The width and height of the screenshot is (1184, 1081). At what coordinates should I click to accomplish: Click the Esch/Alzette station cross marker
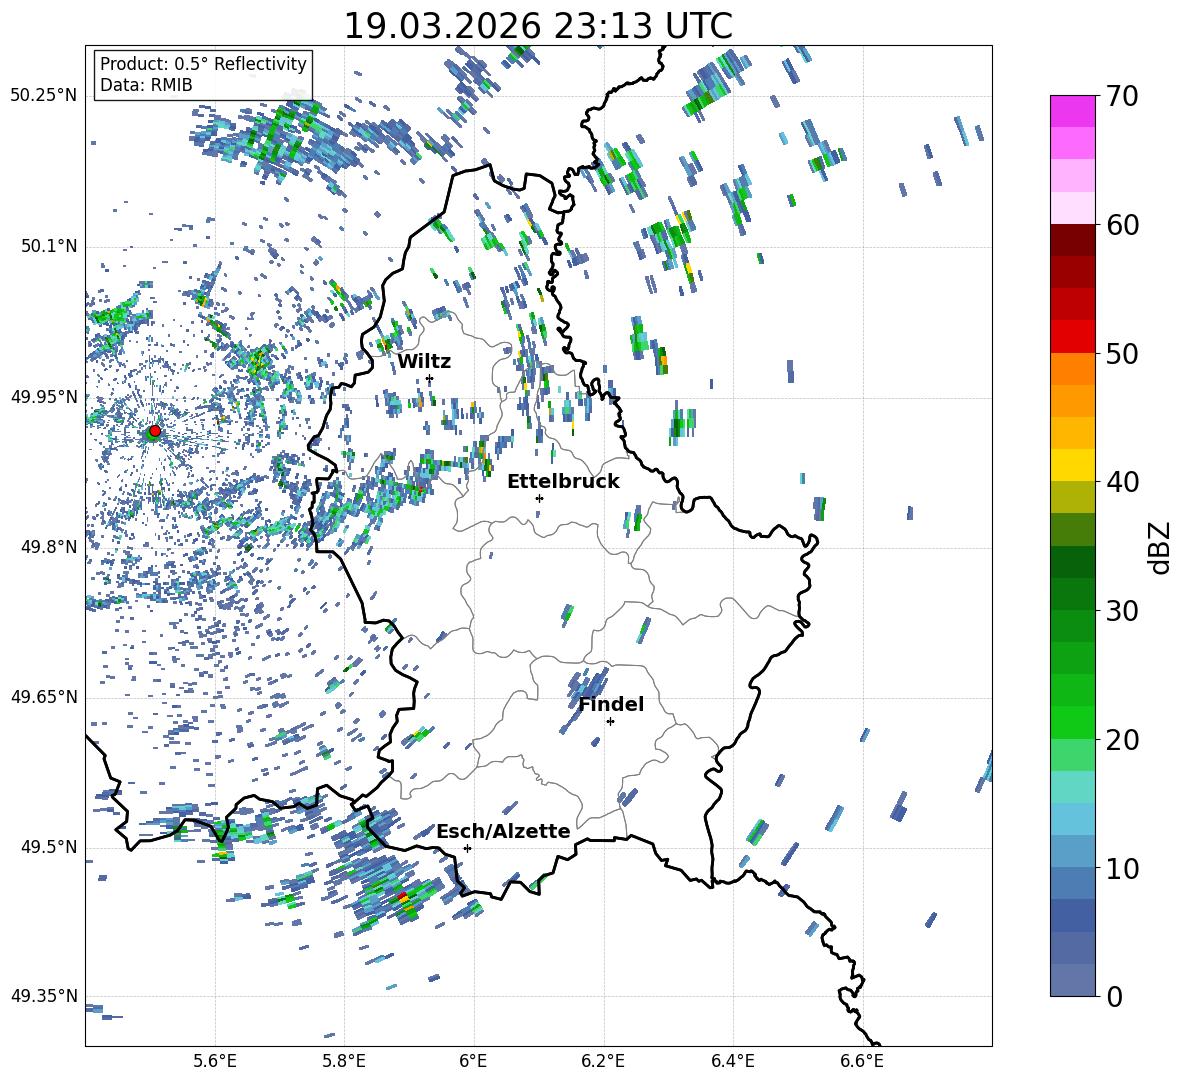(x=467, y=848)
